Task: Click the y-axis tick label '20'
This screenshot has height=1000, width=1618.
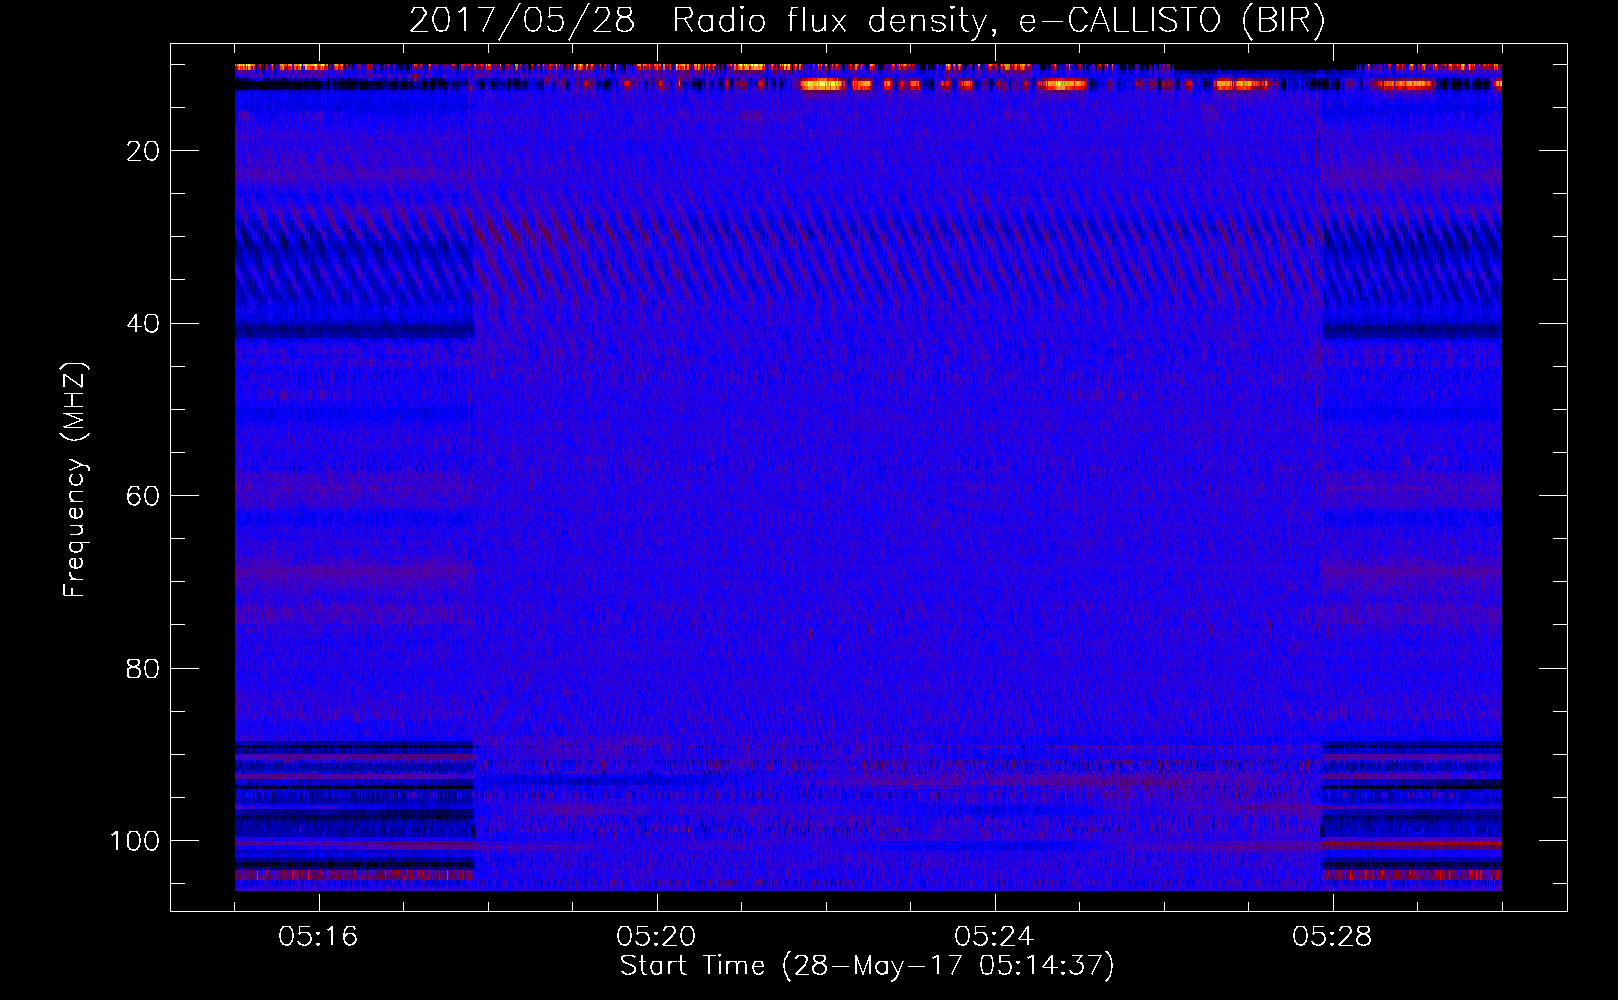Action: pos(143,151)
